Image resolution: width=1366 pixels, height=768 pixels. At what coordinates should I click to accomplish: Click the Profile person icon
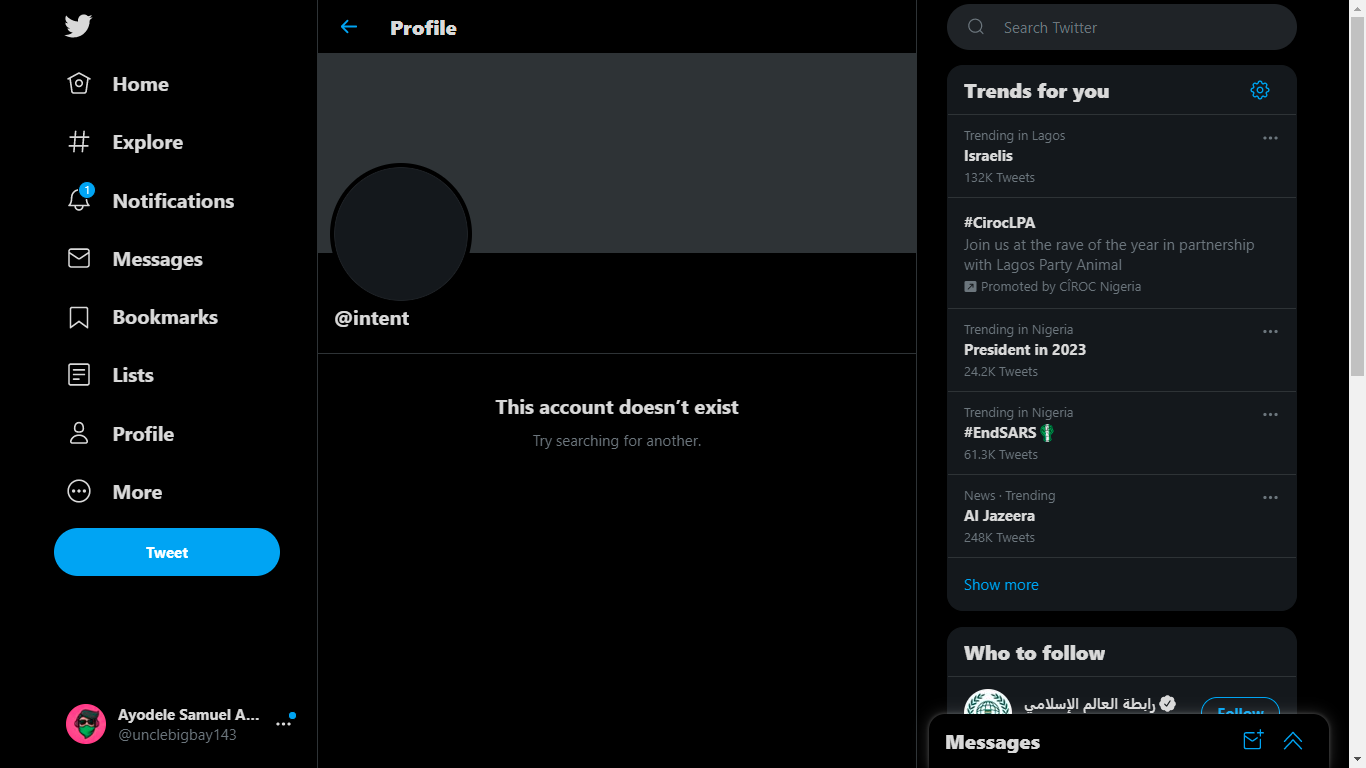(79, 434)
